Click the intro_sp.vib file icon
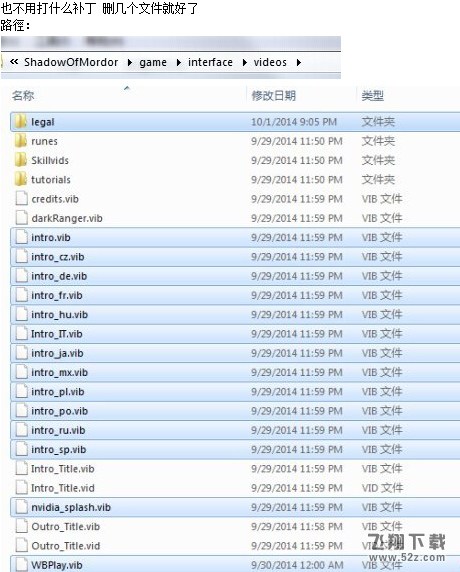 22,449
